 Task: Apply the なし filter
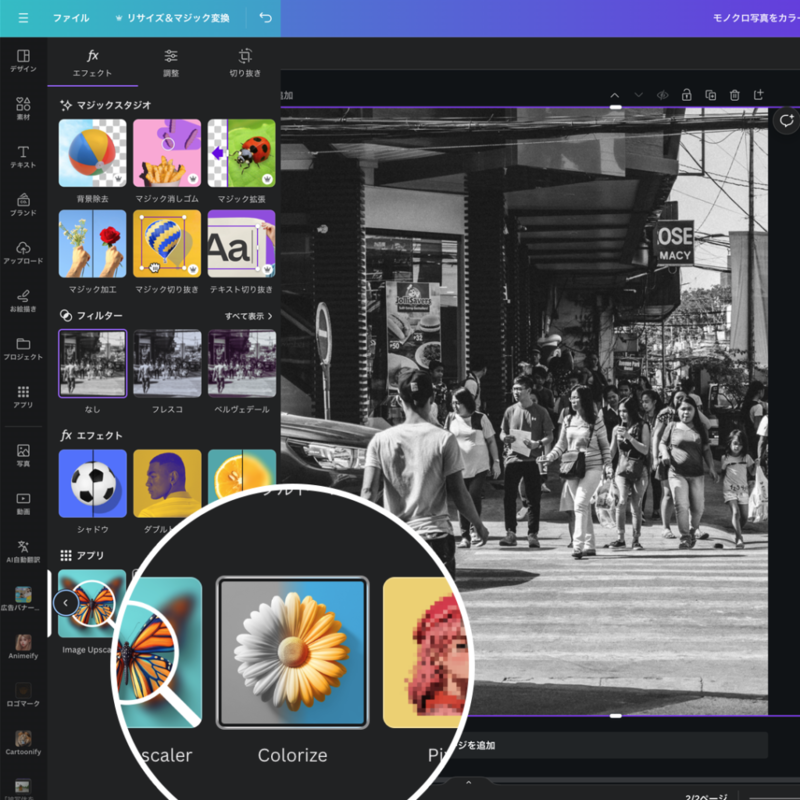[92, 364]
